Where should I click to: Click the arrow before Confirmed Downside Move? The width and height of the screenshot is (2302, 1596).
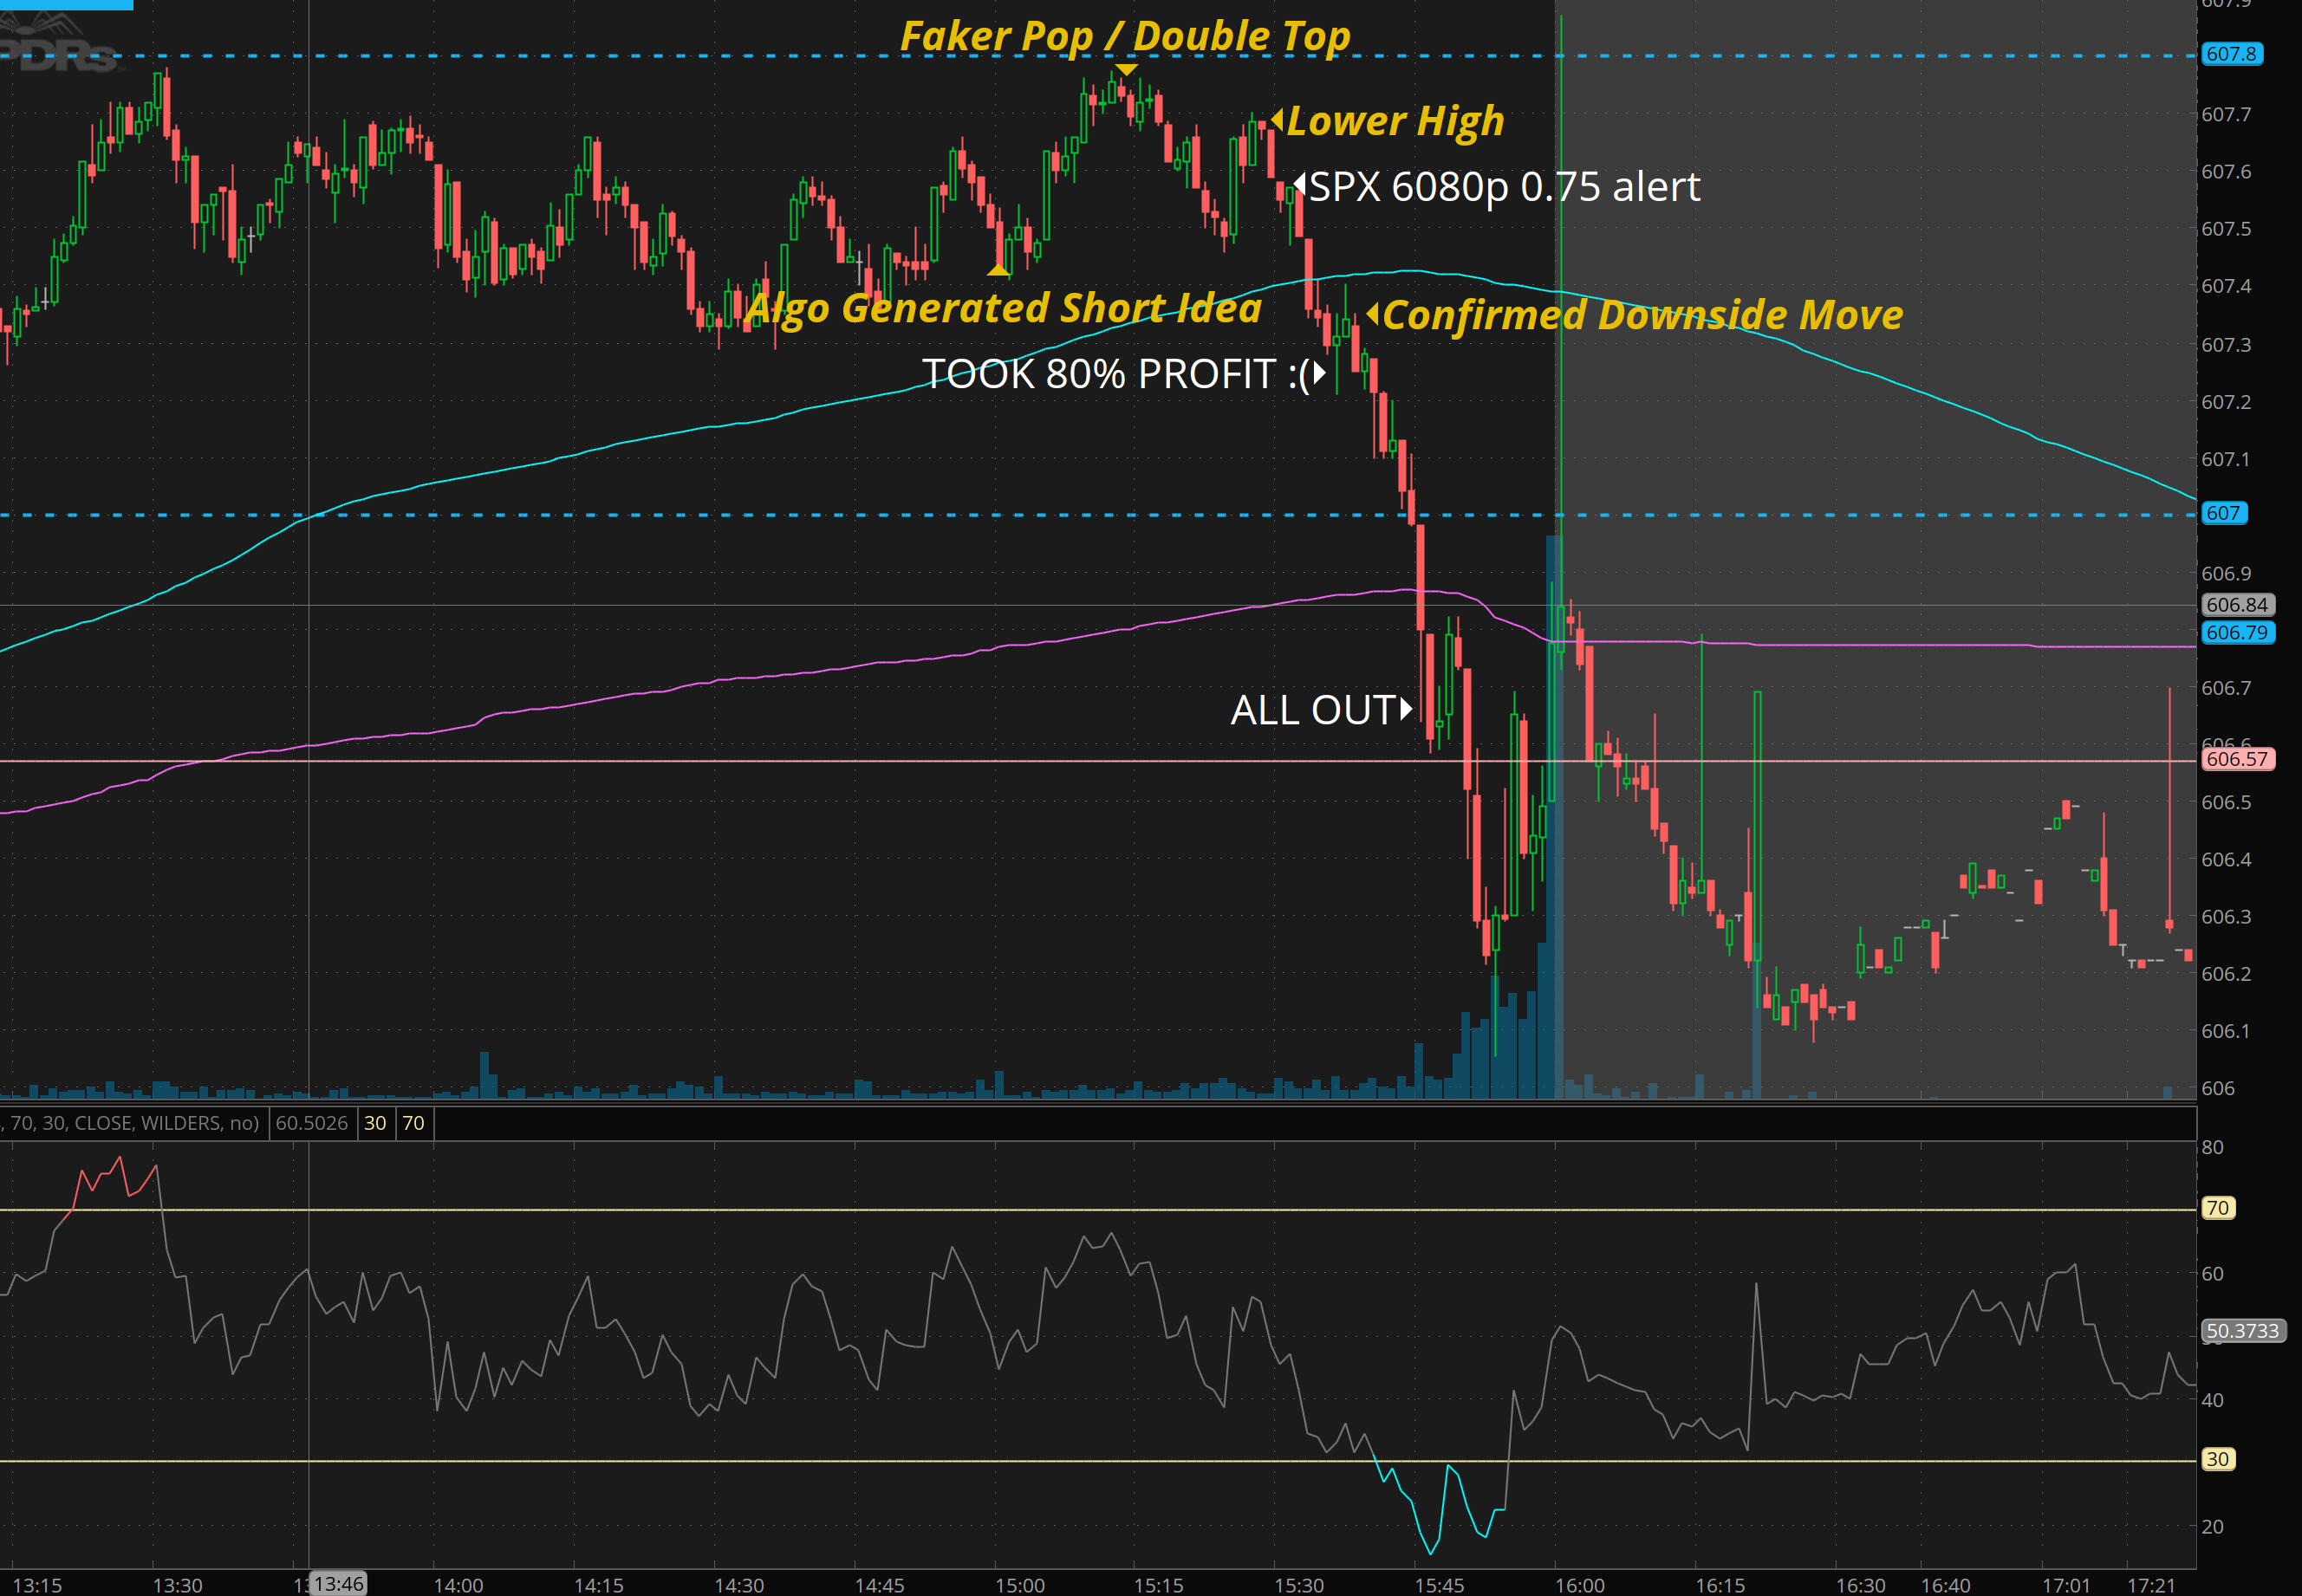click(x=1373, y=314)
